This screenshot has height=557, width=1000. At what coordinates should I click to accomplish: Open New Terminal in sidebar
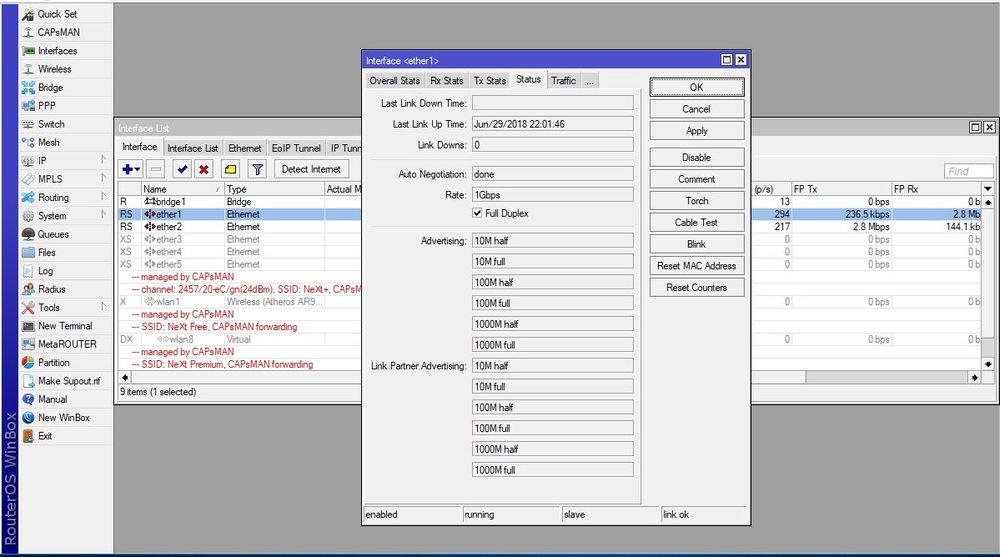[x=64, y=326]
